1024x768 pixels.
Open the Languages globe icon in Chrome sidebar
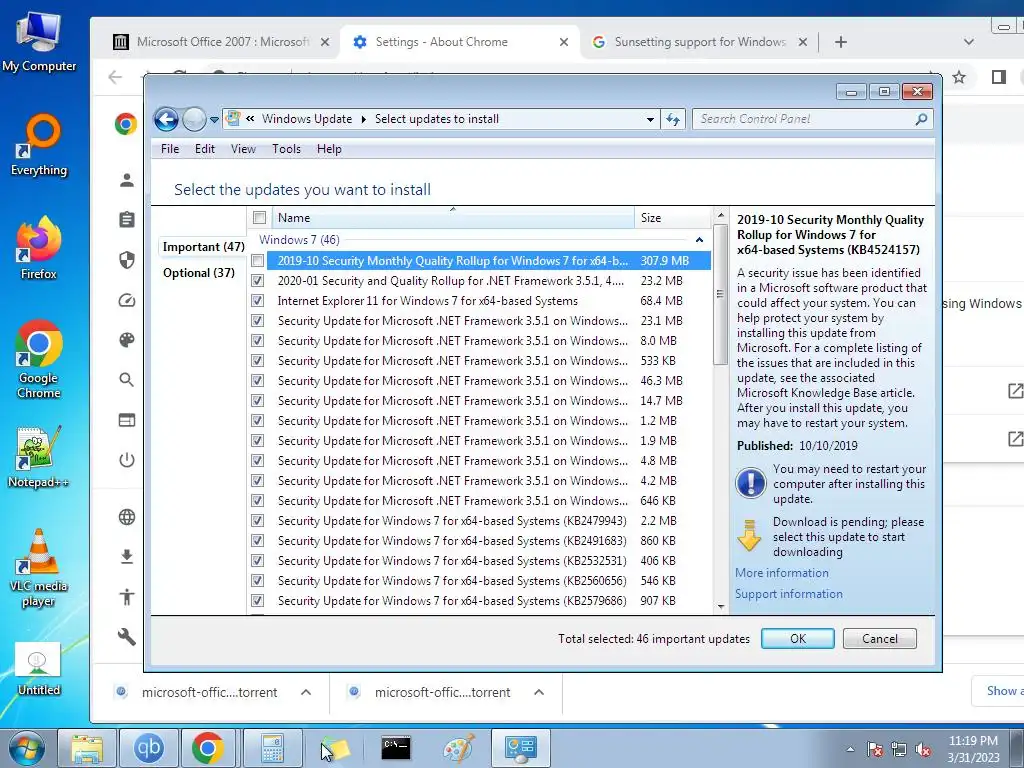(127, 517)
